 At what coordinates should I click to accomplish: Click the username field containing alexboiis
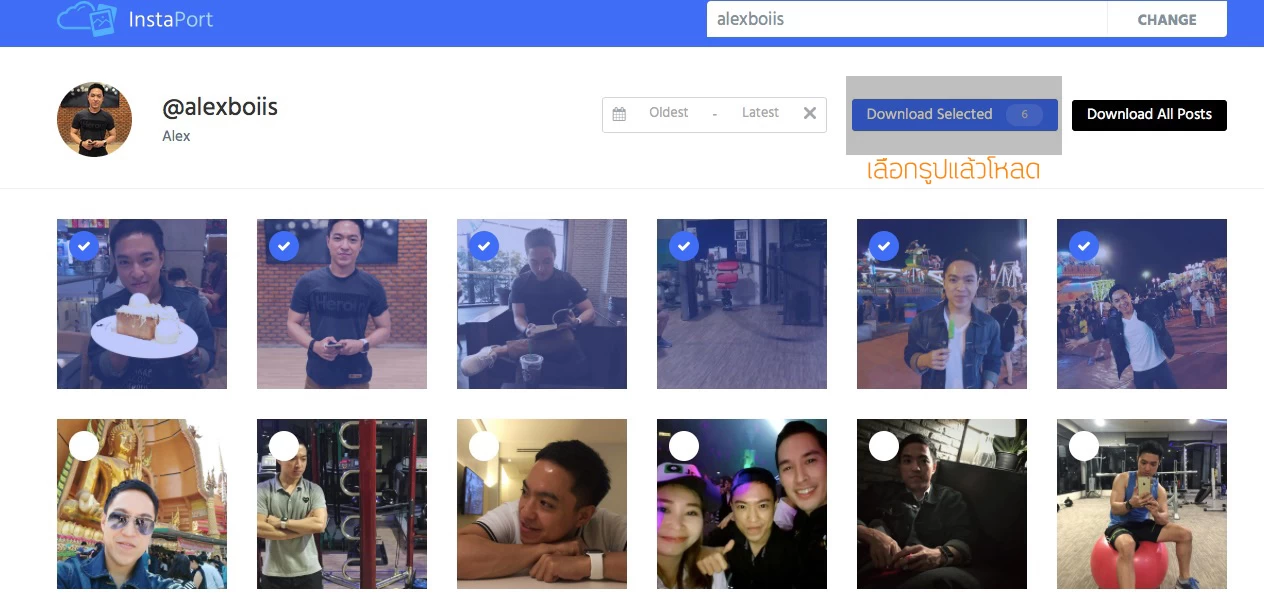[x=907, y=19]
